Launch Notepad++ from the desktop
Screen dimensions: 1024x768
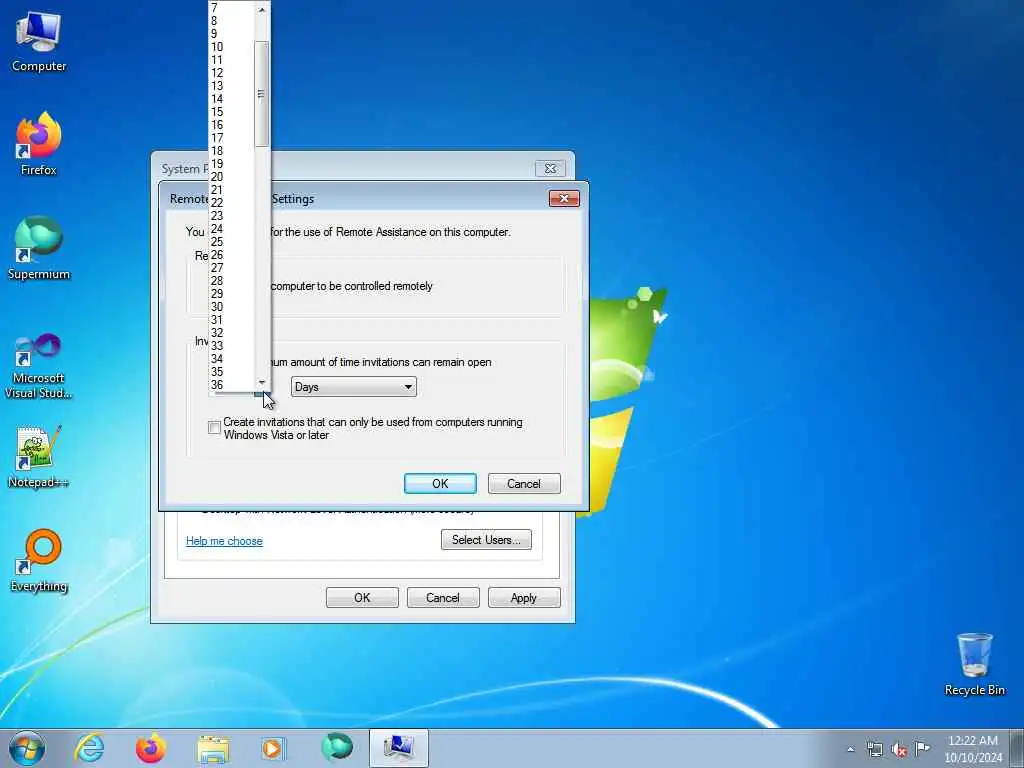click(39, 457)
